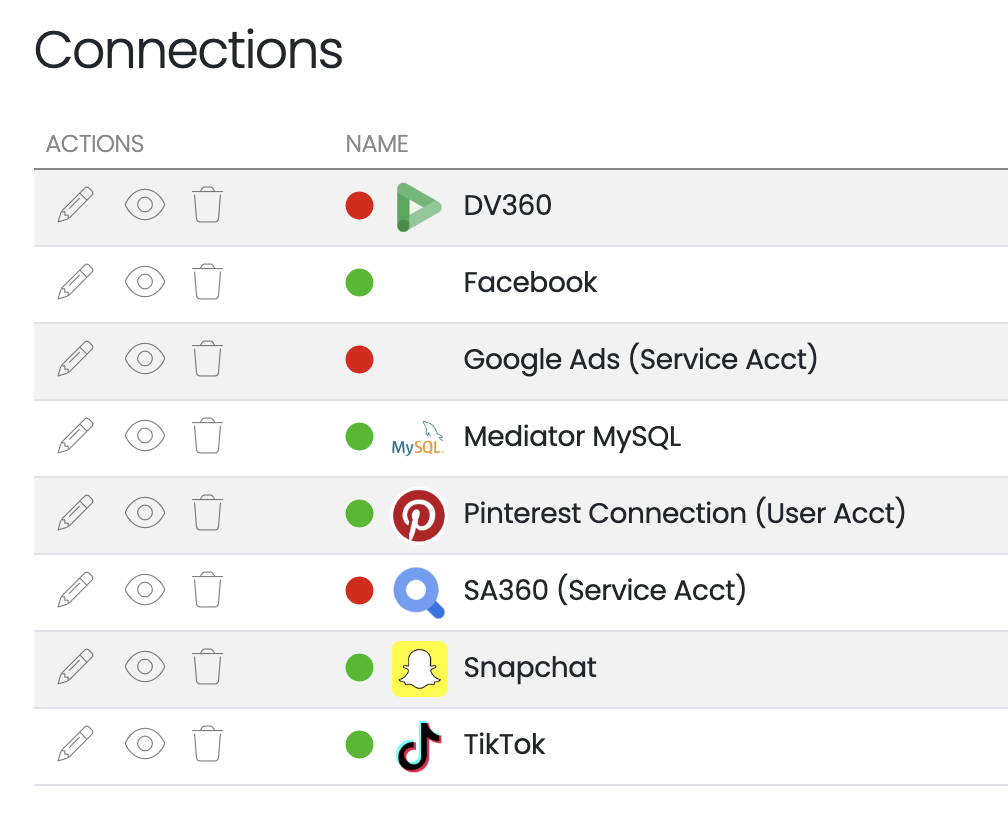Delete the SA360 Service Acct connection

(208, 589)
